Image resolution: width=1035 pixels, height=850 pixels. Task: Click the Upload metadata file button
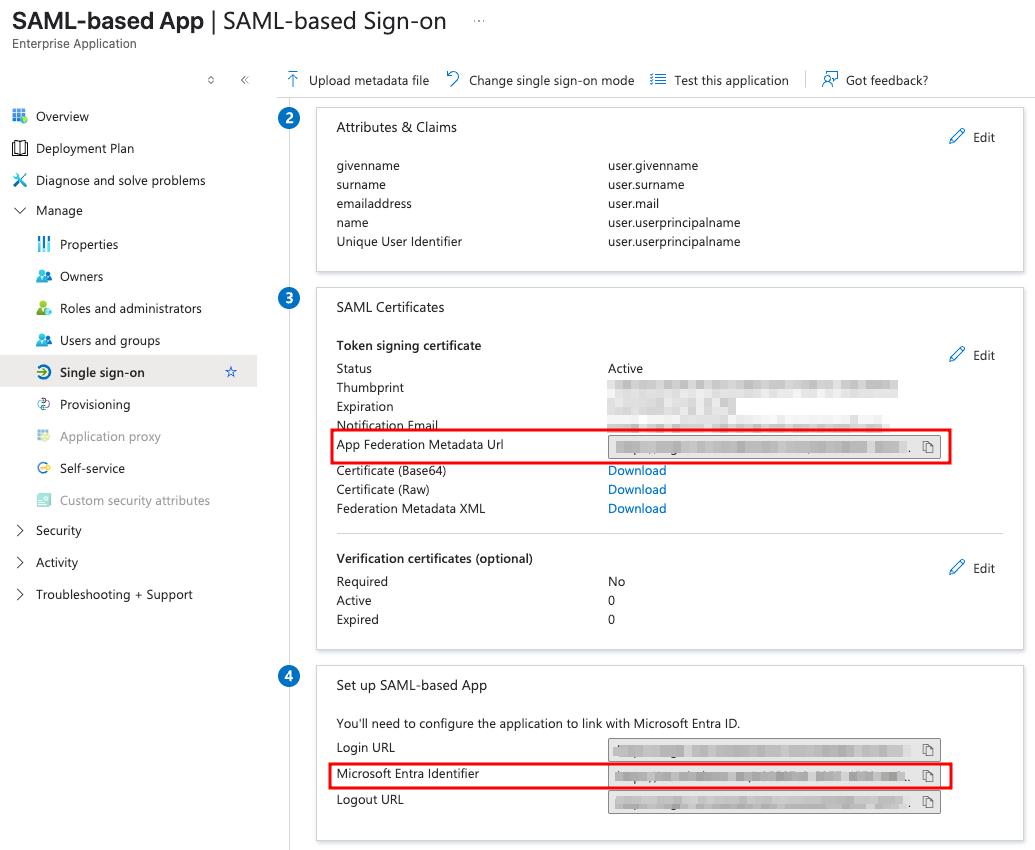pos(358,80)
